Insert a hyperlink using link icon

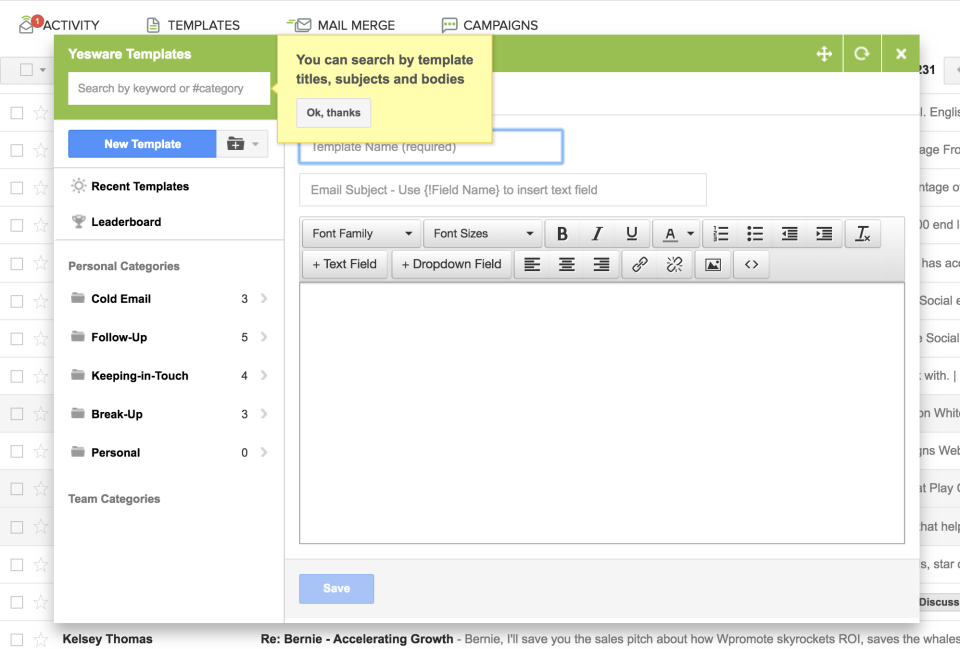click(x=640, y=265)
